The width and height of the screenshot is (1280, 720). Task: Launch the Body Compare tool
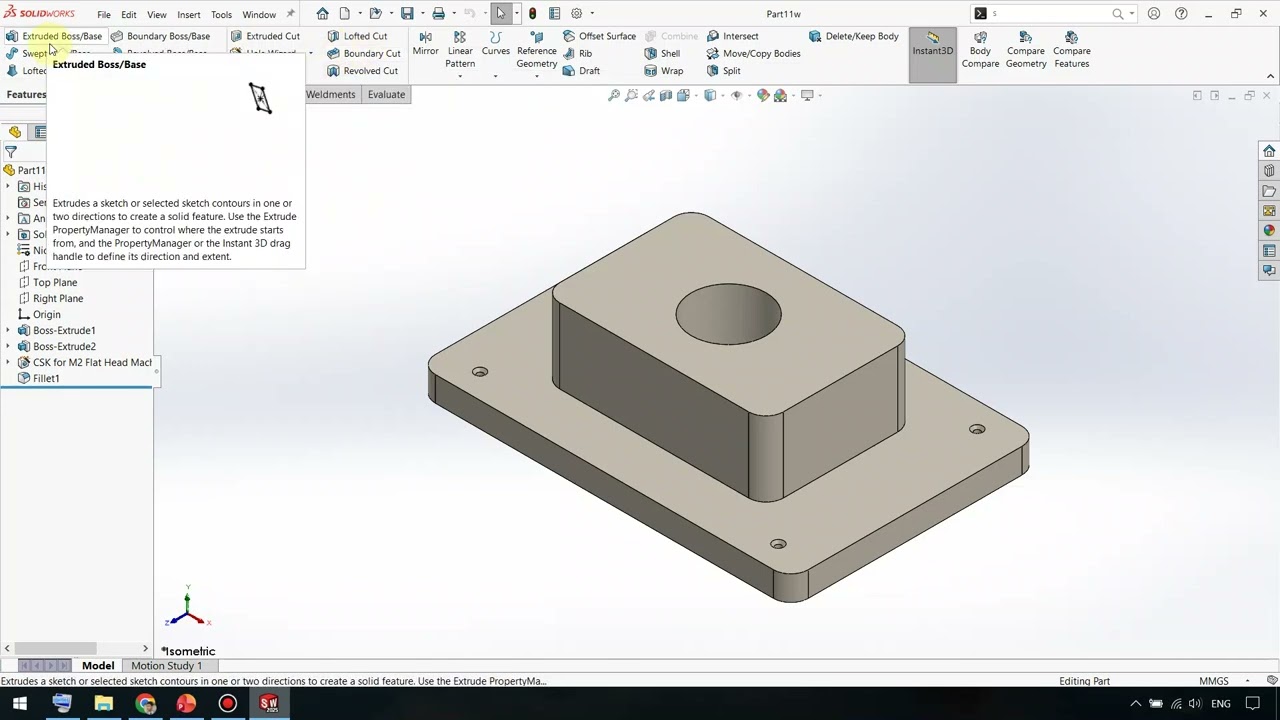980,50
